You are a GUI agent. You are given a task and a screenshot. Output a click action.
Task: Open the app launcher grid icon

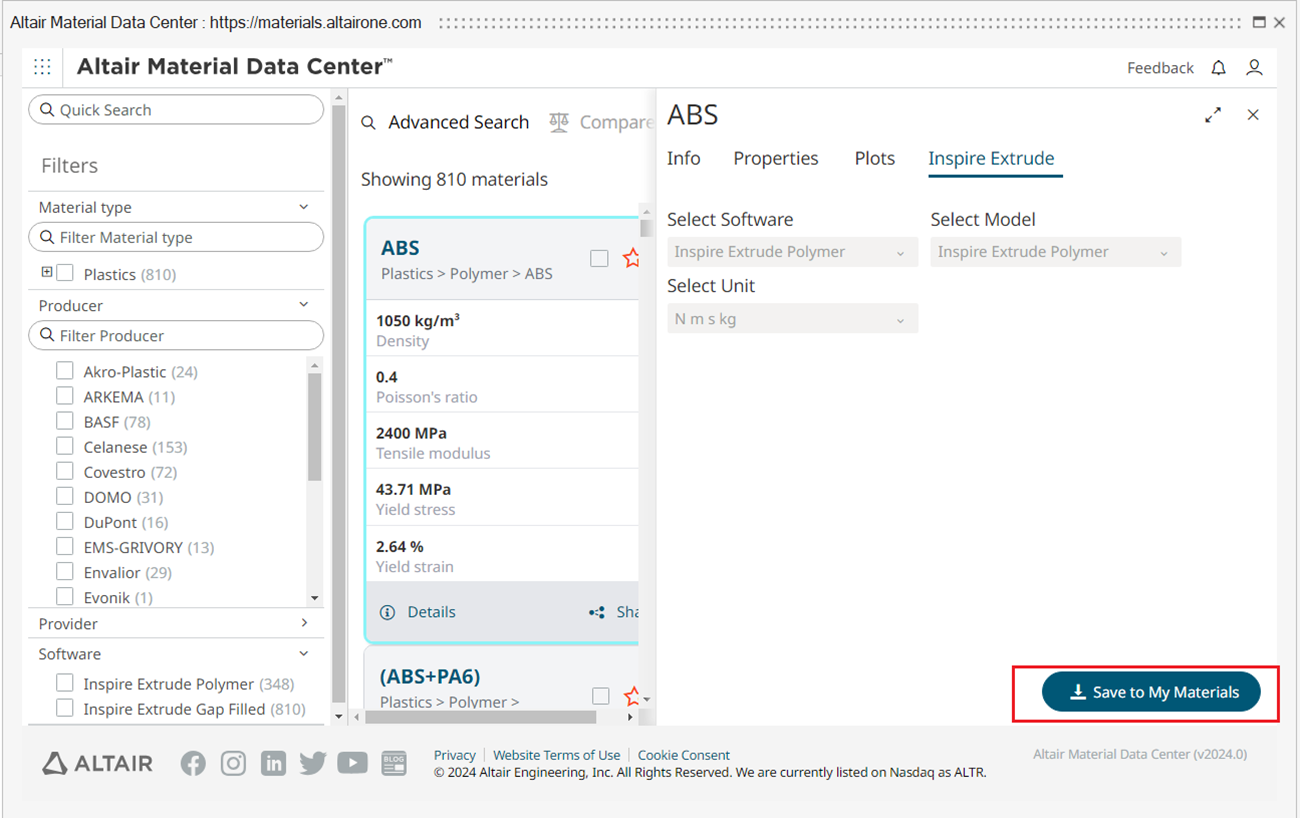[x=42, y=67]
